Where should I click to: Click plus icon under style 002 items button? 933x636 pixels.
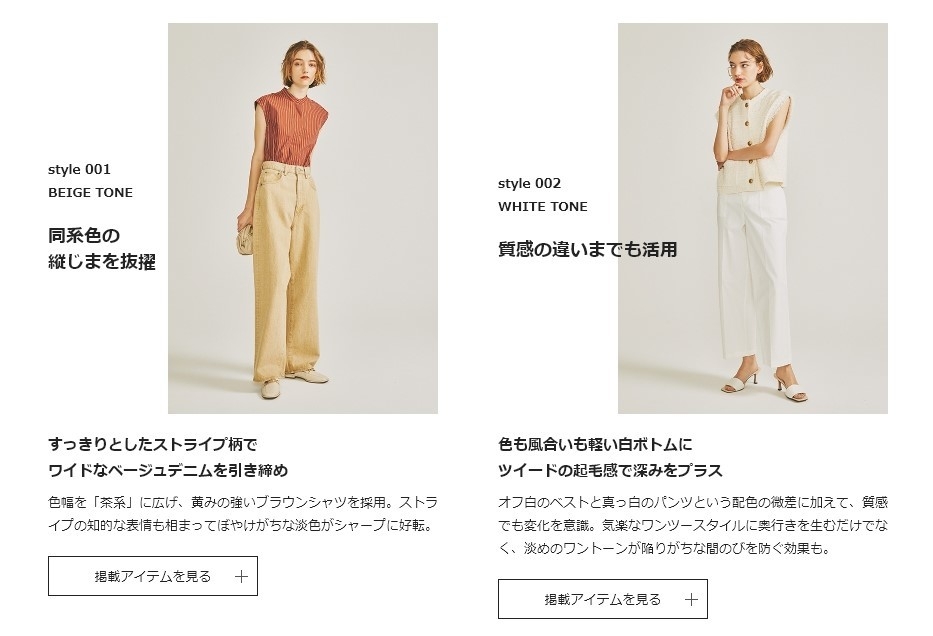tap(691, 599)
